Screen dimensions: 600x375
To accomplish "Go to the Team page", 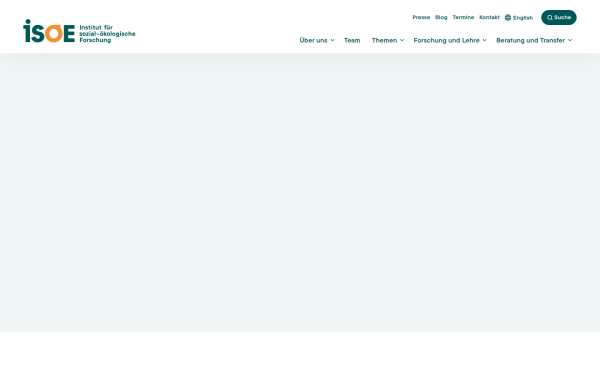I will (x=352, y=40).
